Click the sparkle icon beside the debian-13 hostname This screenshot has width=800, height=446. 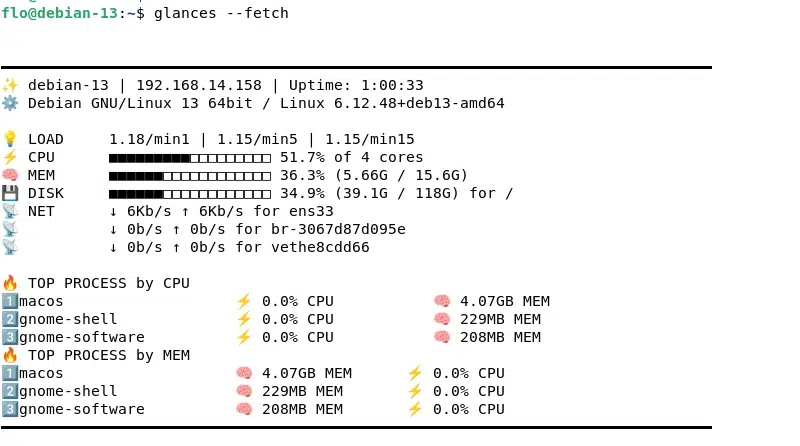click(x=10, y=85)
